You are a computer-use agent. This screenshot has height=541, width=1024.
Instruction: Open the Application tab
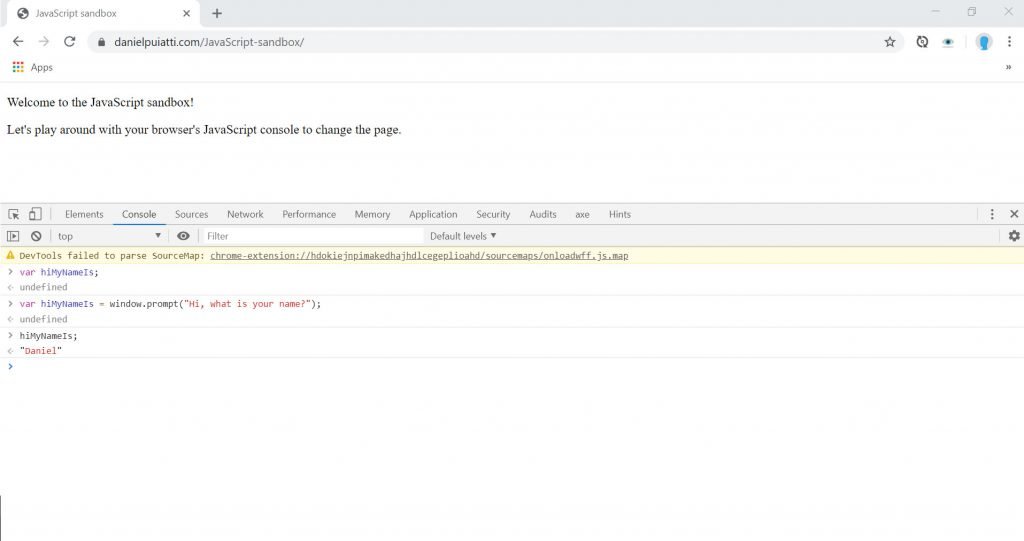(x=433, y=214)
